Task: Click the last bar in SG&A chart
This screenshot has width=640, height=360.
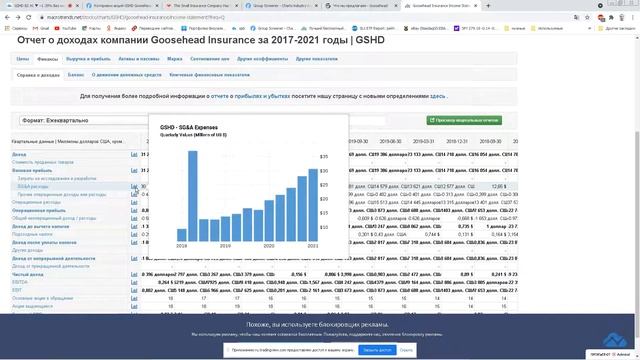Action: (x=313, y=205)
